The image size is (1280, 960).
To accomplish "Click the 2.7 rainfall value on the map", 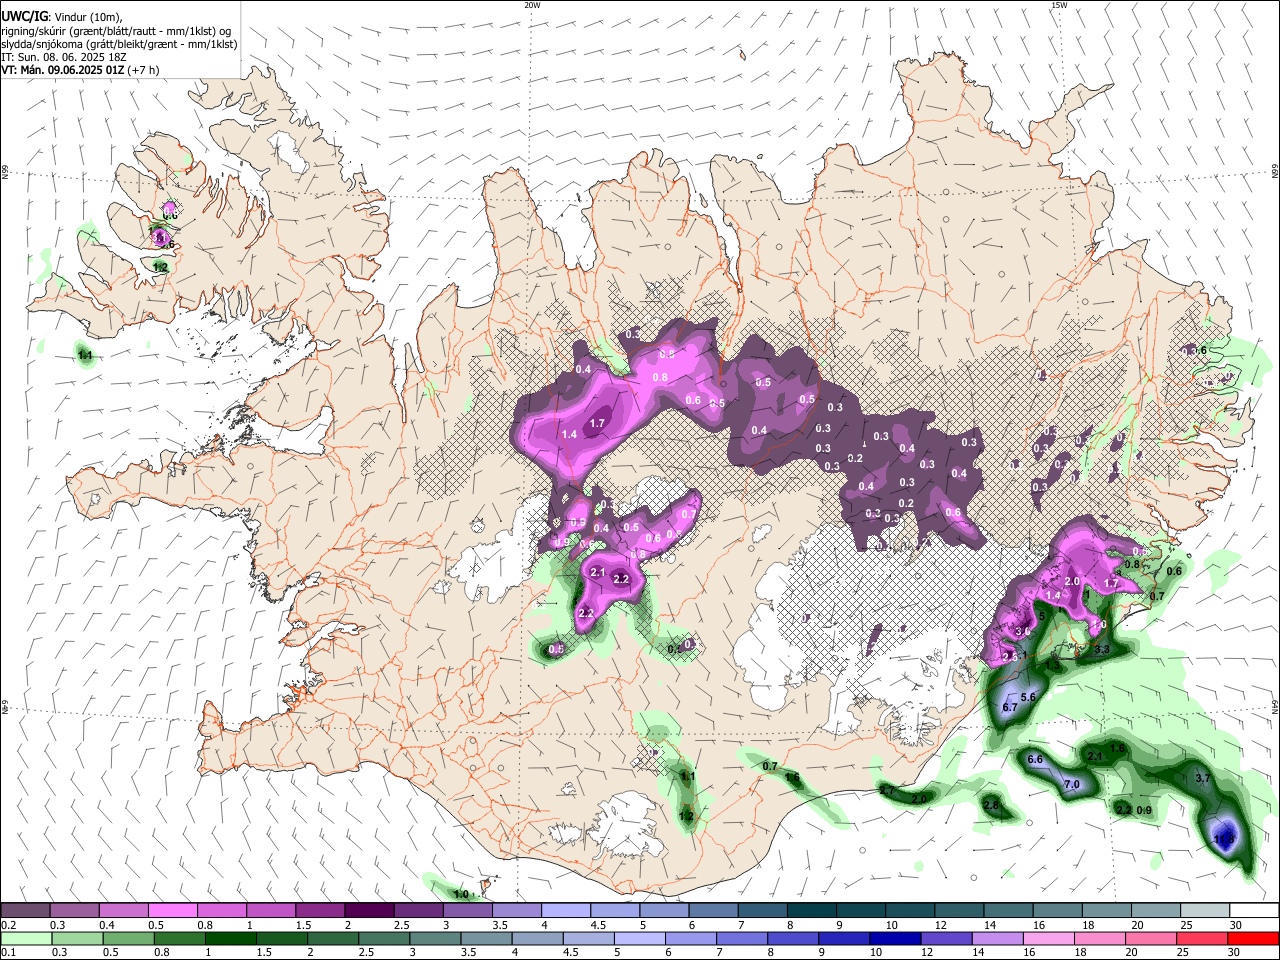I will click(887, 791).
